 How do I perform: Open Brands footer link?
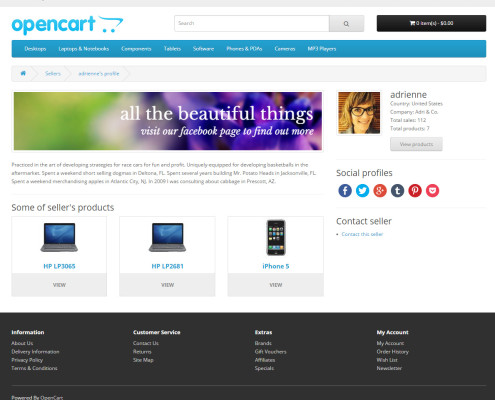[263, 343]
